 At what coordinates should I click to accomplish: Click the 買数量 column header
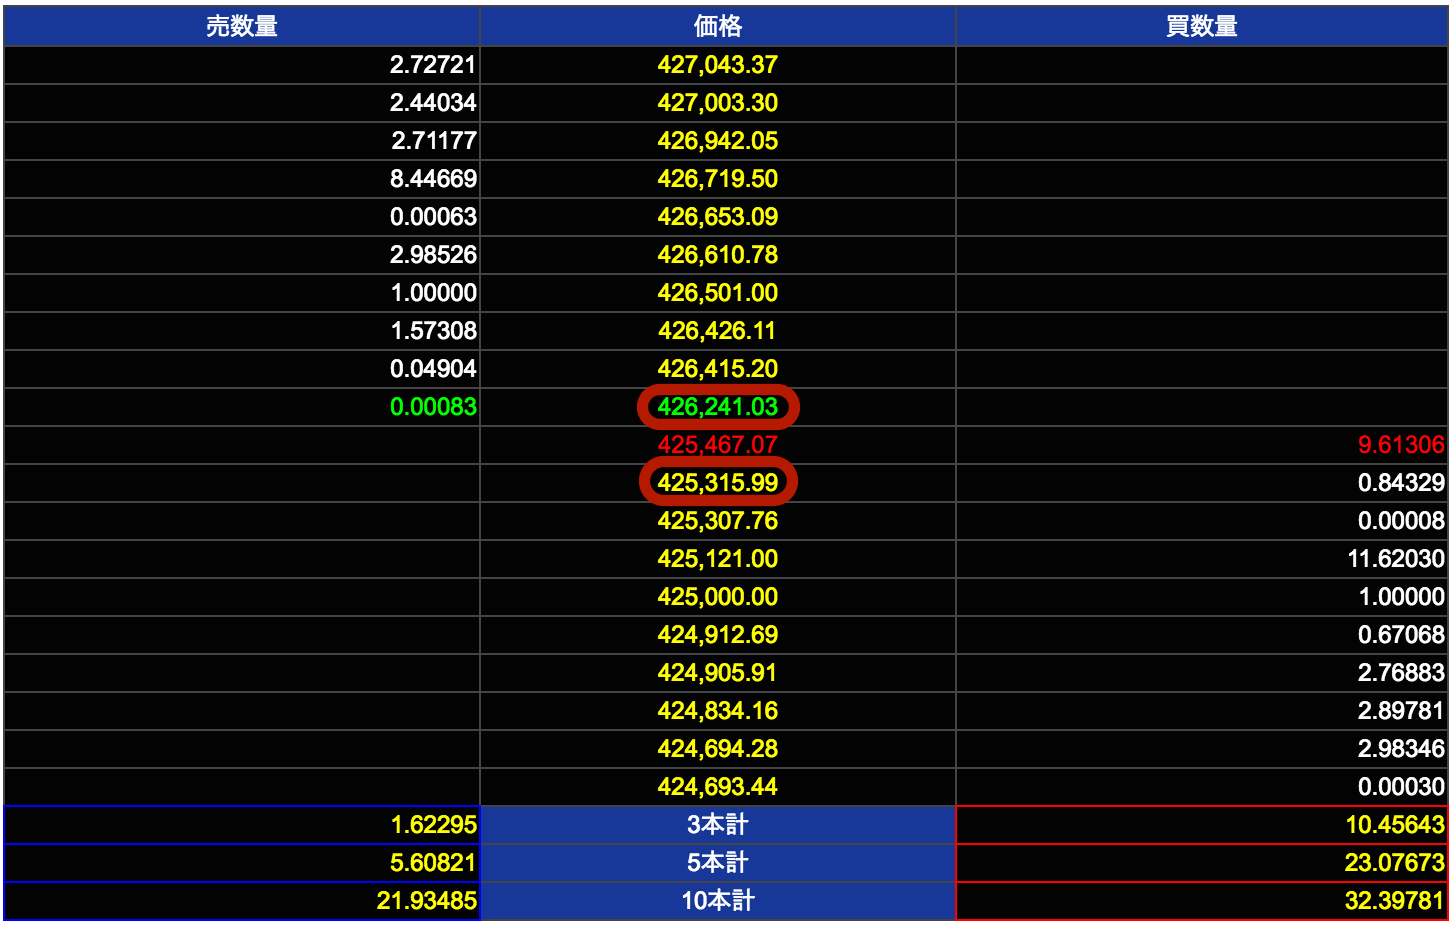pyautogui.click(x=1202, y=26)
